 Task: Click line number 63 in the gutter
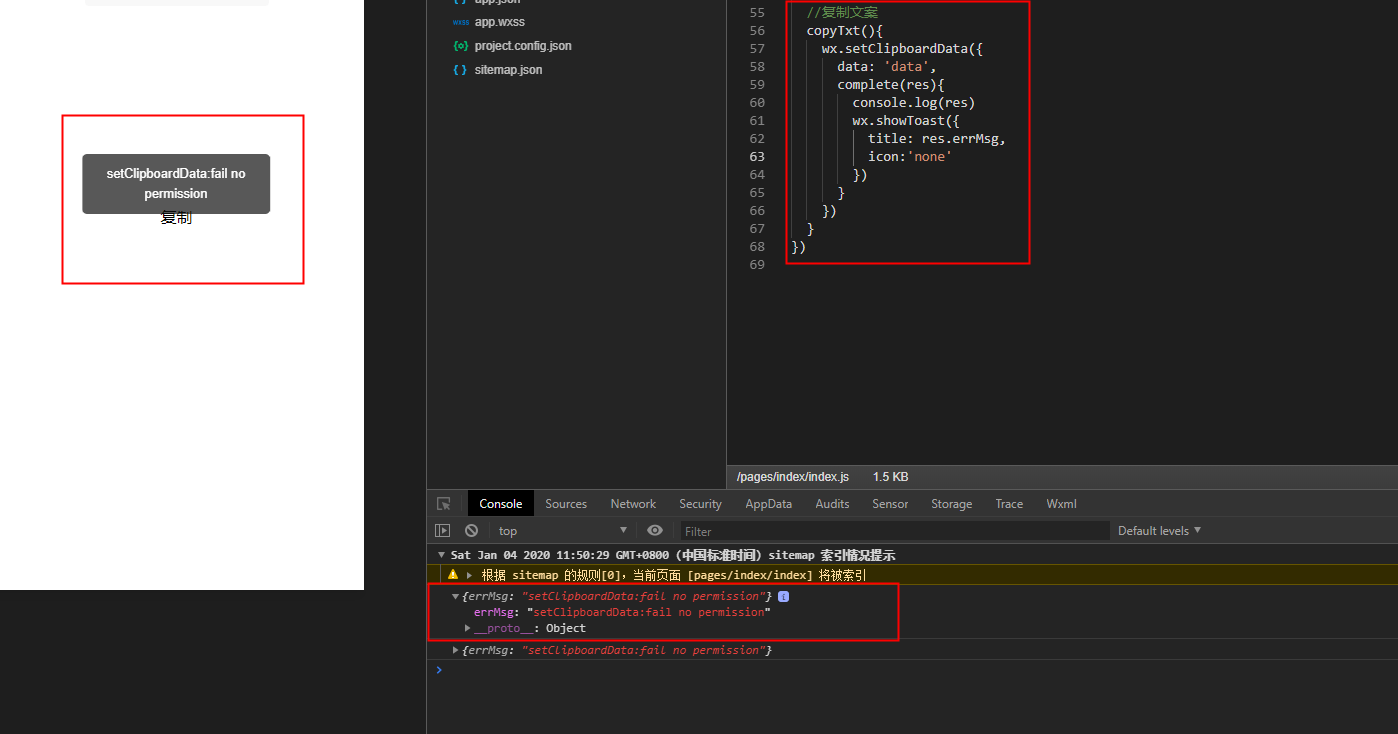click(757, 157)
